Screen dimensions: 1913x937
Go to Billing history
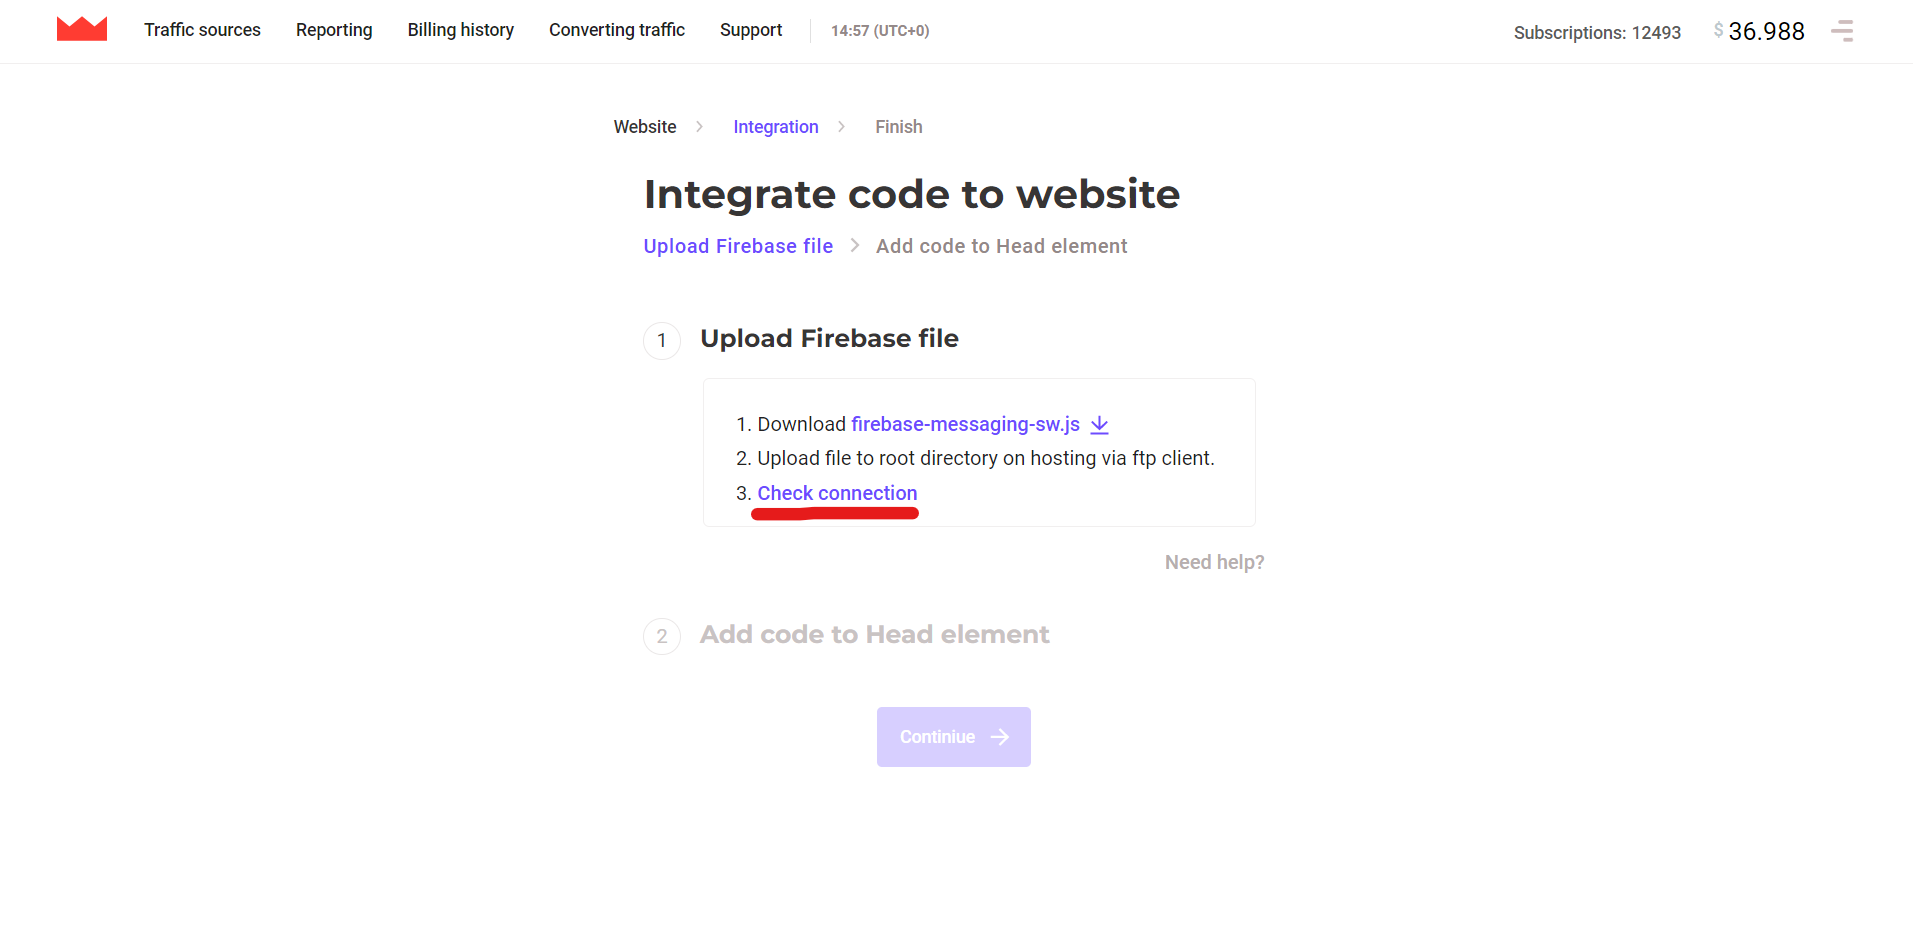[x=461, y=30]
